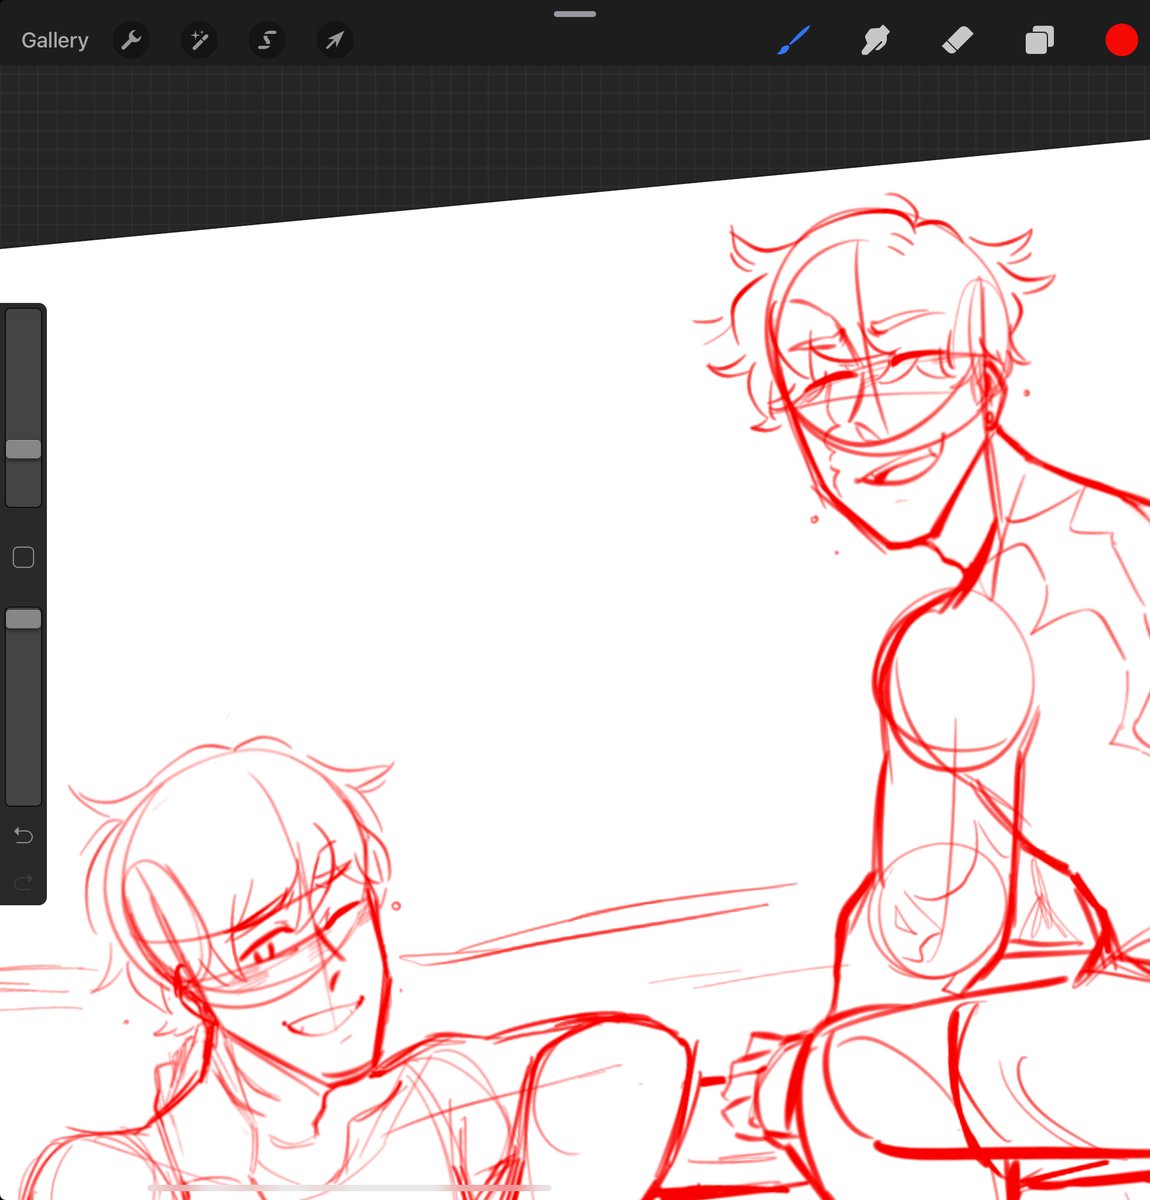Select the Eraser tool
Screen dimensions: 1150x1200
(957, 40)
